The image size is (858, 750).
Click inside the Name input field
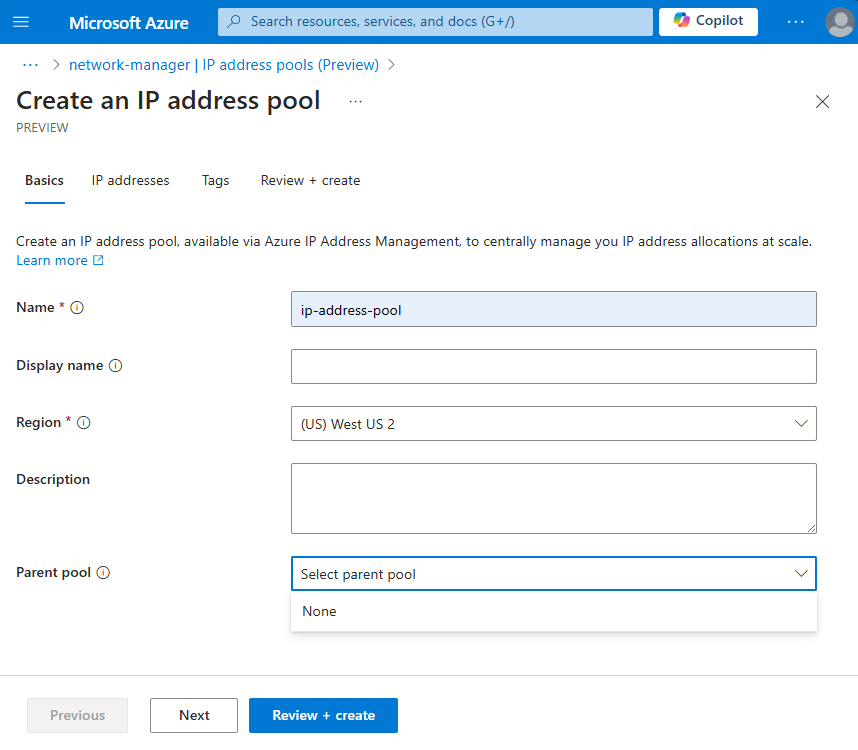553,308
